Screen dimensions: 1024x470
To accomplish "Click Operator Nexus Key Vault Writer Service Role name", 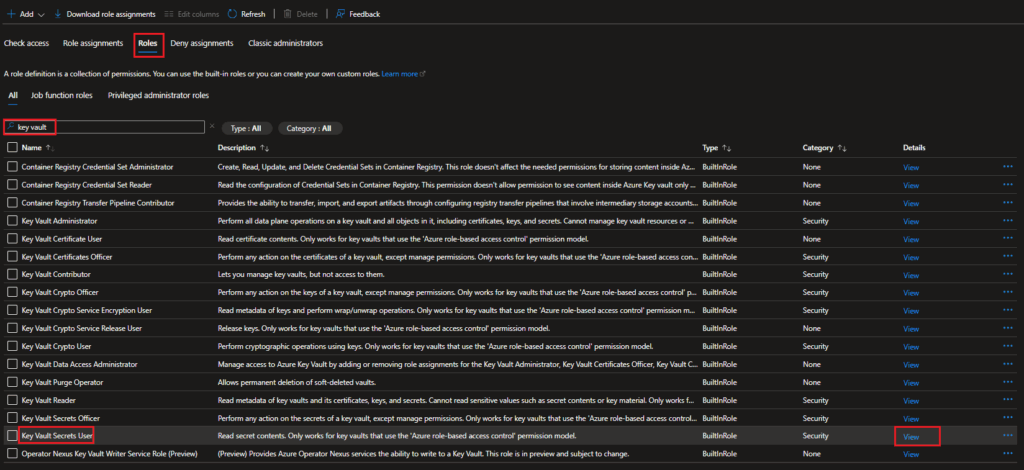I will point(110,454).
